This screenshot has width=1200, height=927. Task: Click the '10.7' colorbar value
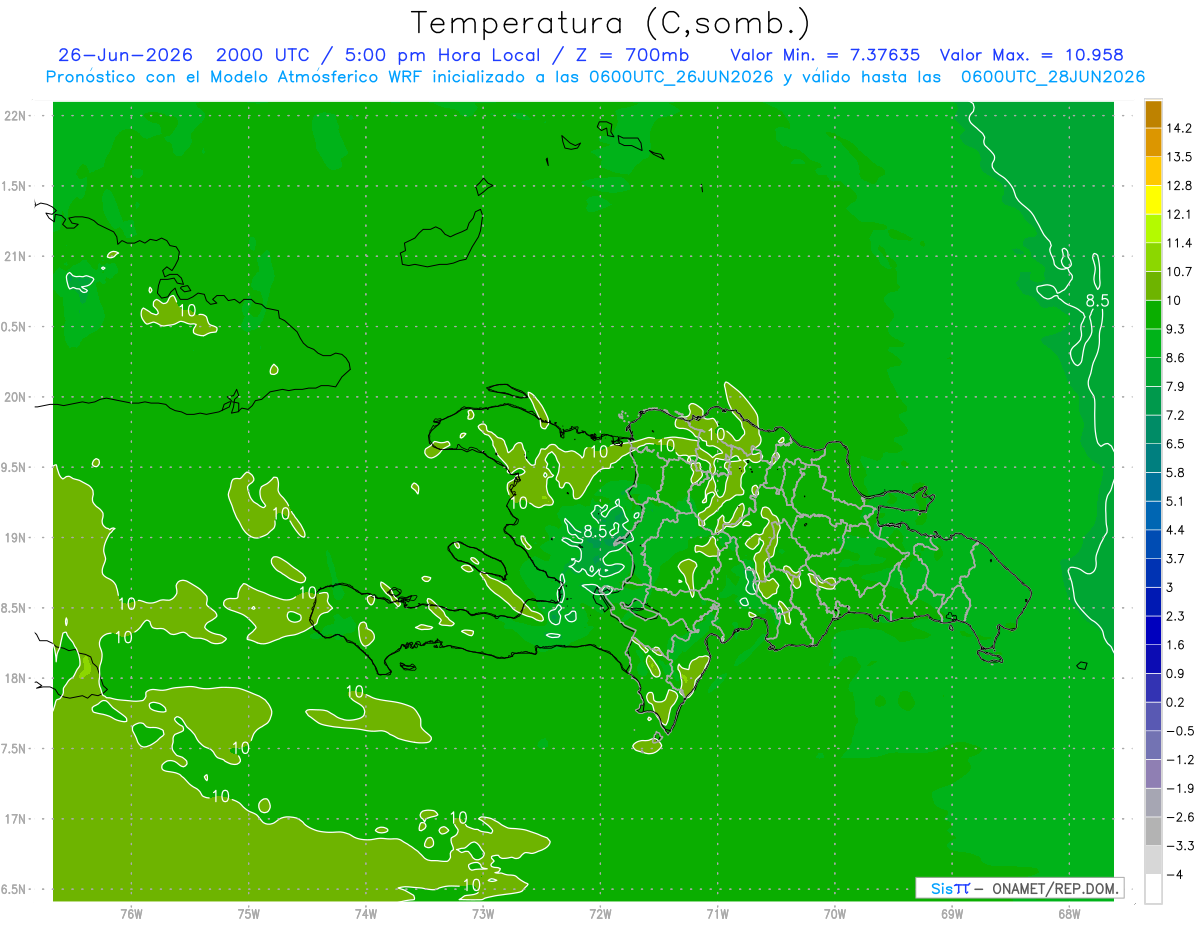(1179, 271)
